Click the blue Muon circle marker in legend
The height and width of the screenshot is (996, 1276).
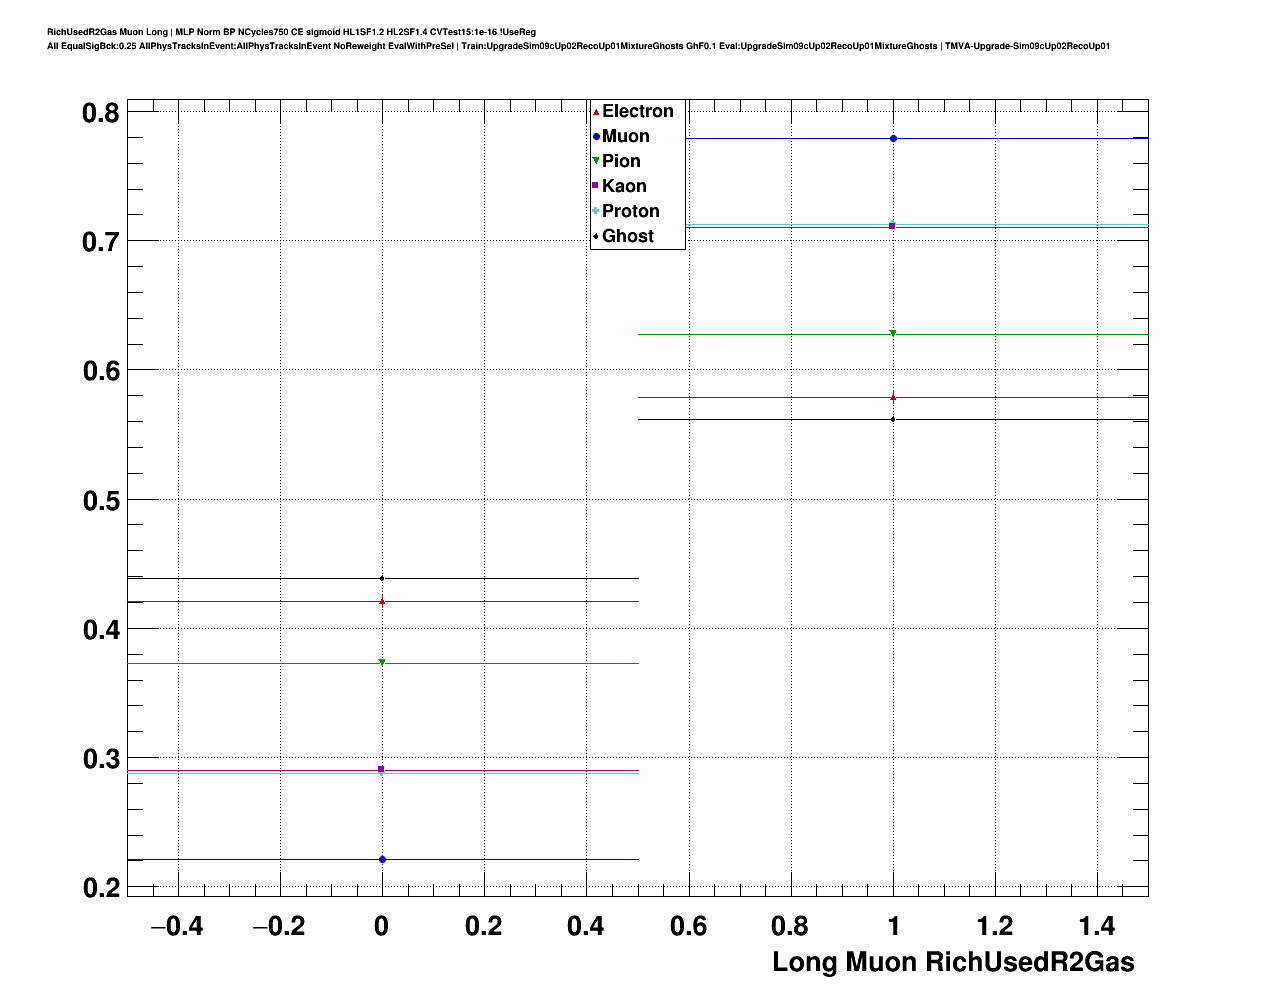coord(596,137)
